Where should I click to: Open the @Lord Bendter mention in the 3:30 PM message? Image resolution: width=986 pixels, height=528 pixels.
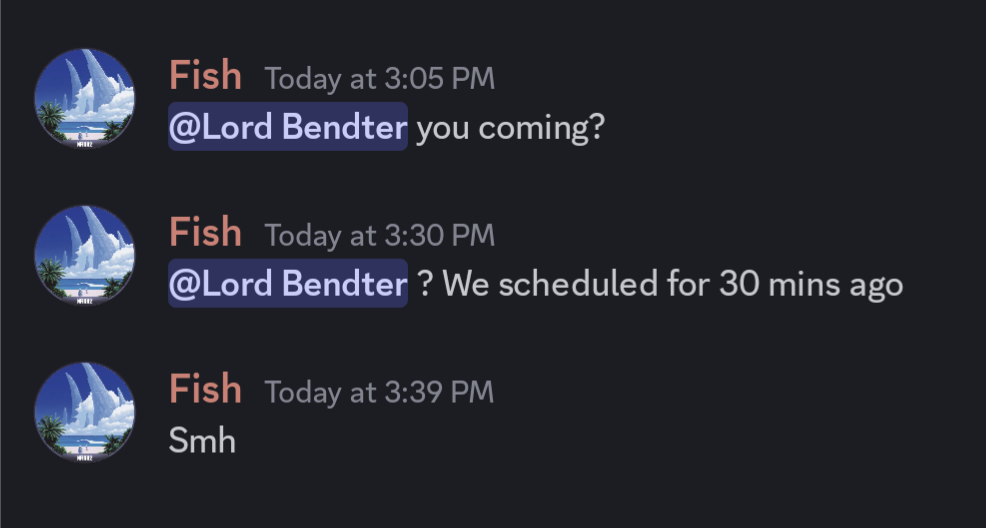point(288,283)
